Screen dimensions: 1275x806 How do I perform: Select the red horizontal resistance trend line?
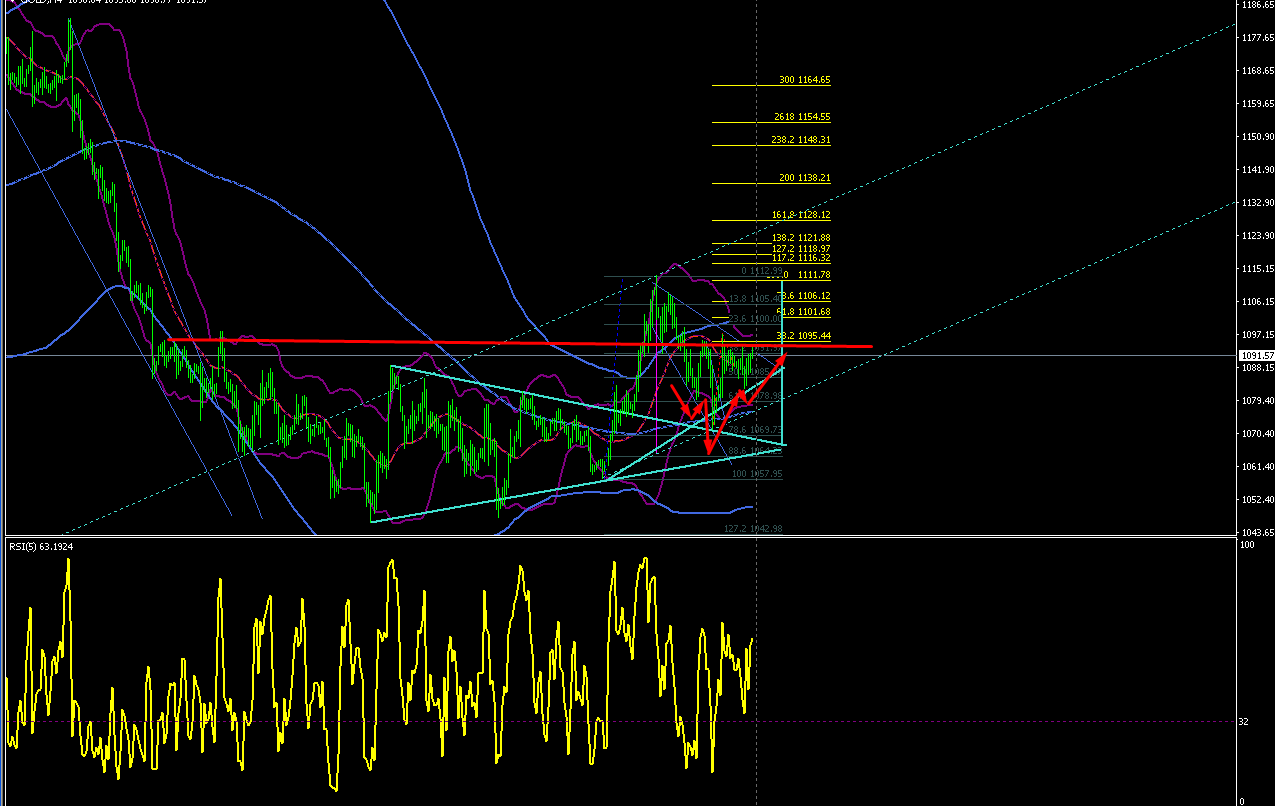tap(520, 343)
